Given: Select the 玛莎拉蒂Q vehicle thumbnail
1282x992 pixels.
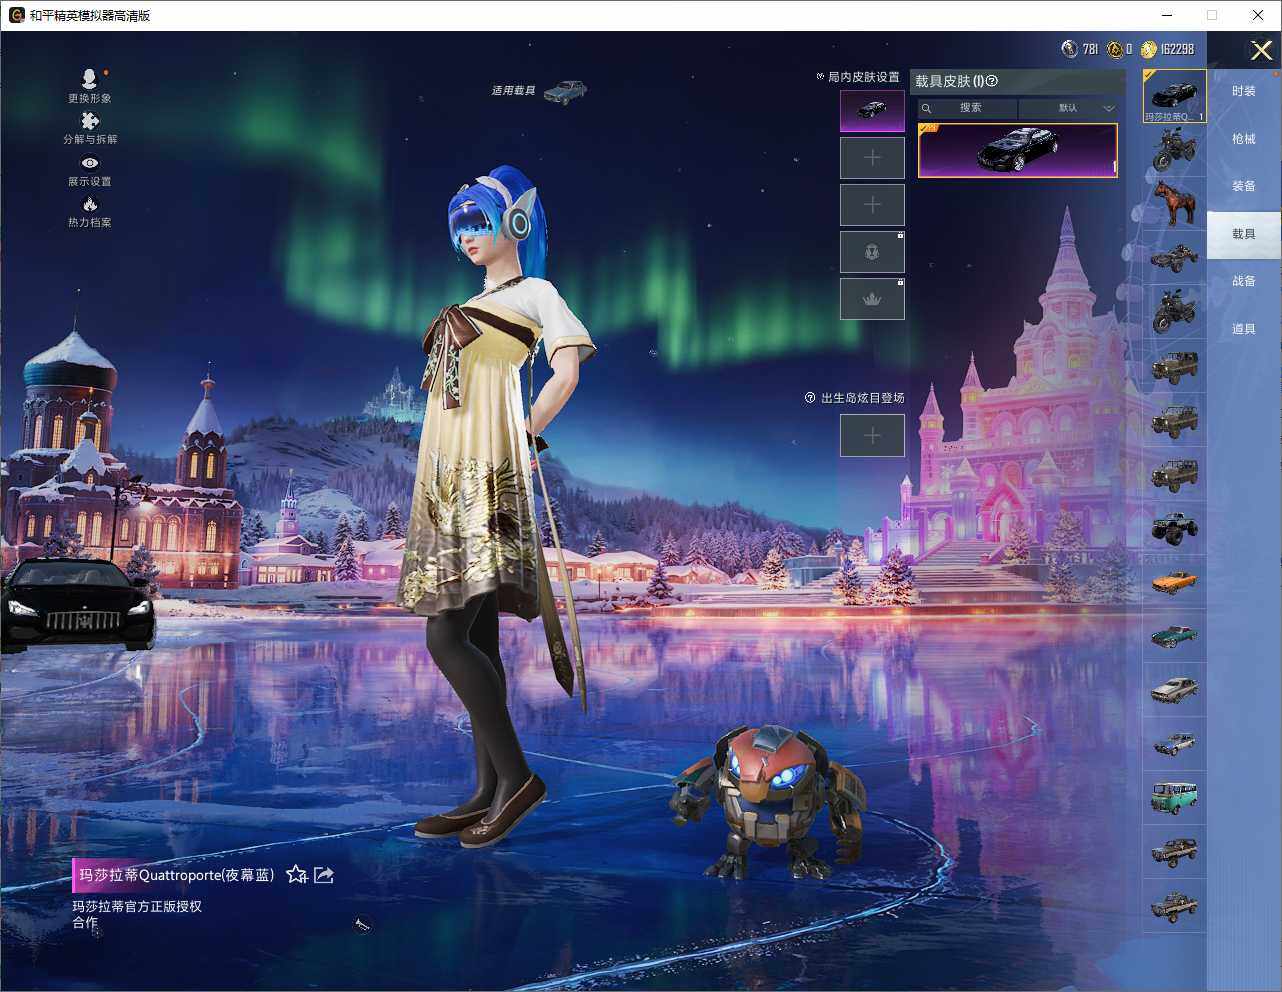Looking at the screenshot, I should [1174, 96].
